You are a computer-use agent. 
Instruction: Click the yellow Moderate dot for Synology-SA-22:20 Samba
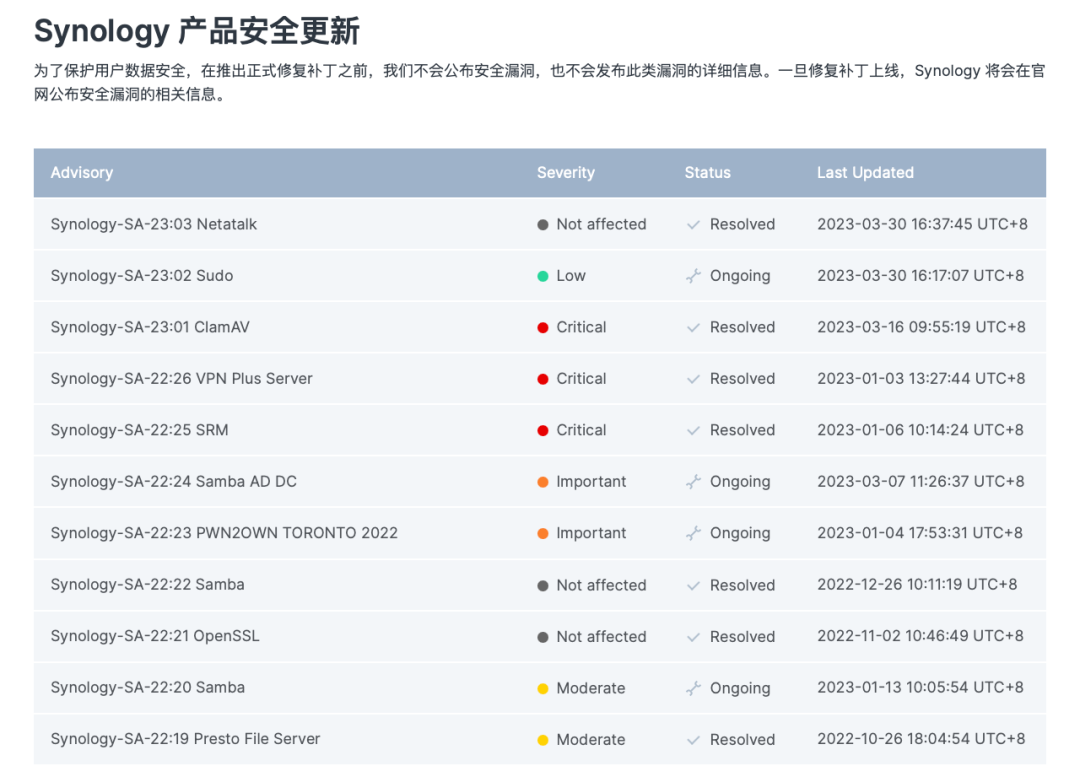tap(541, 688)
